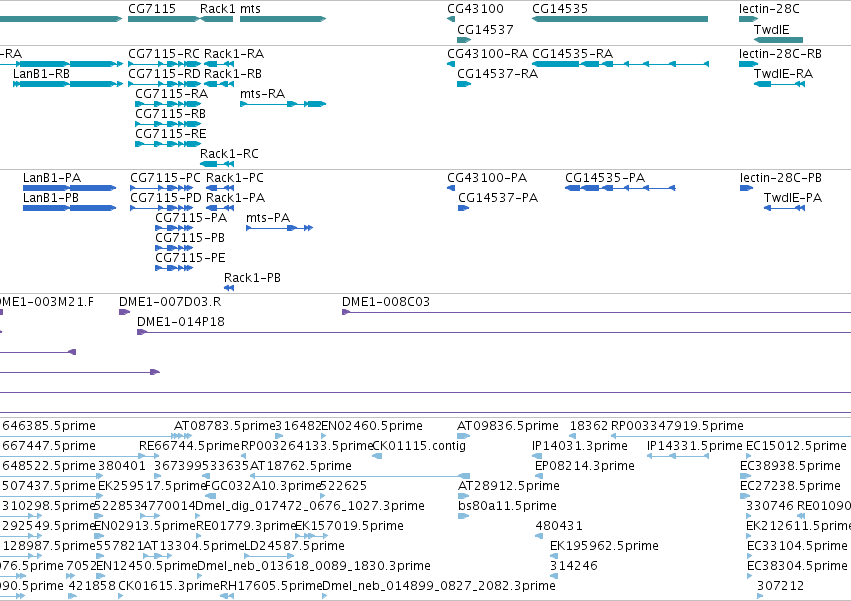Select EST EK195962.5prime
851x601 pixels.
pyautogui.click(x=605, y=546)
